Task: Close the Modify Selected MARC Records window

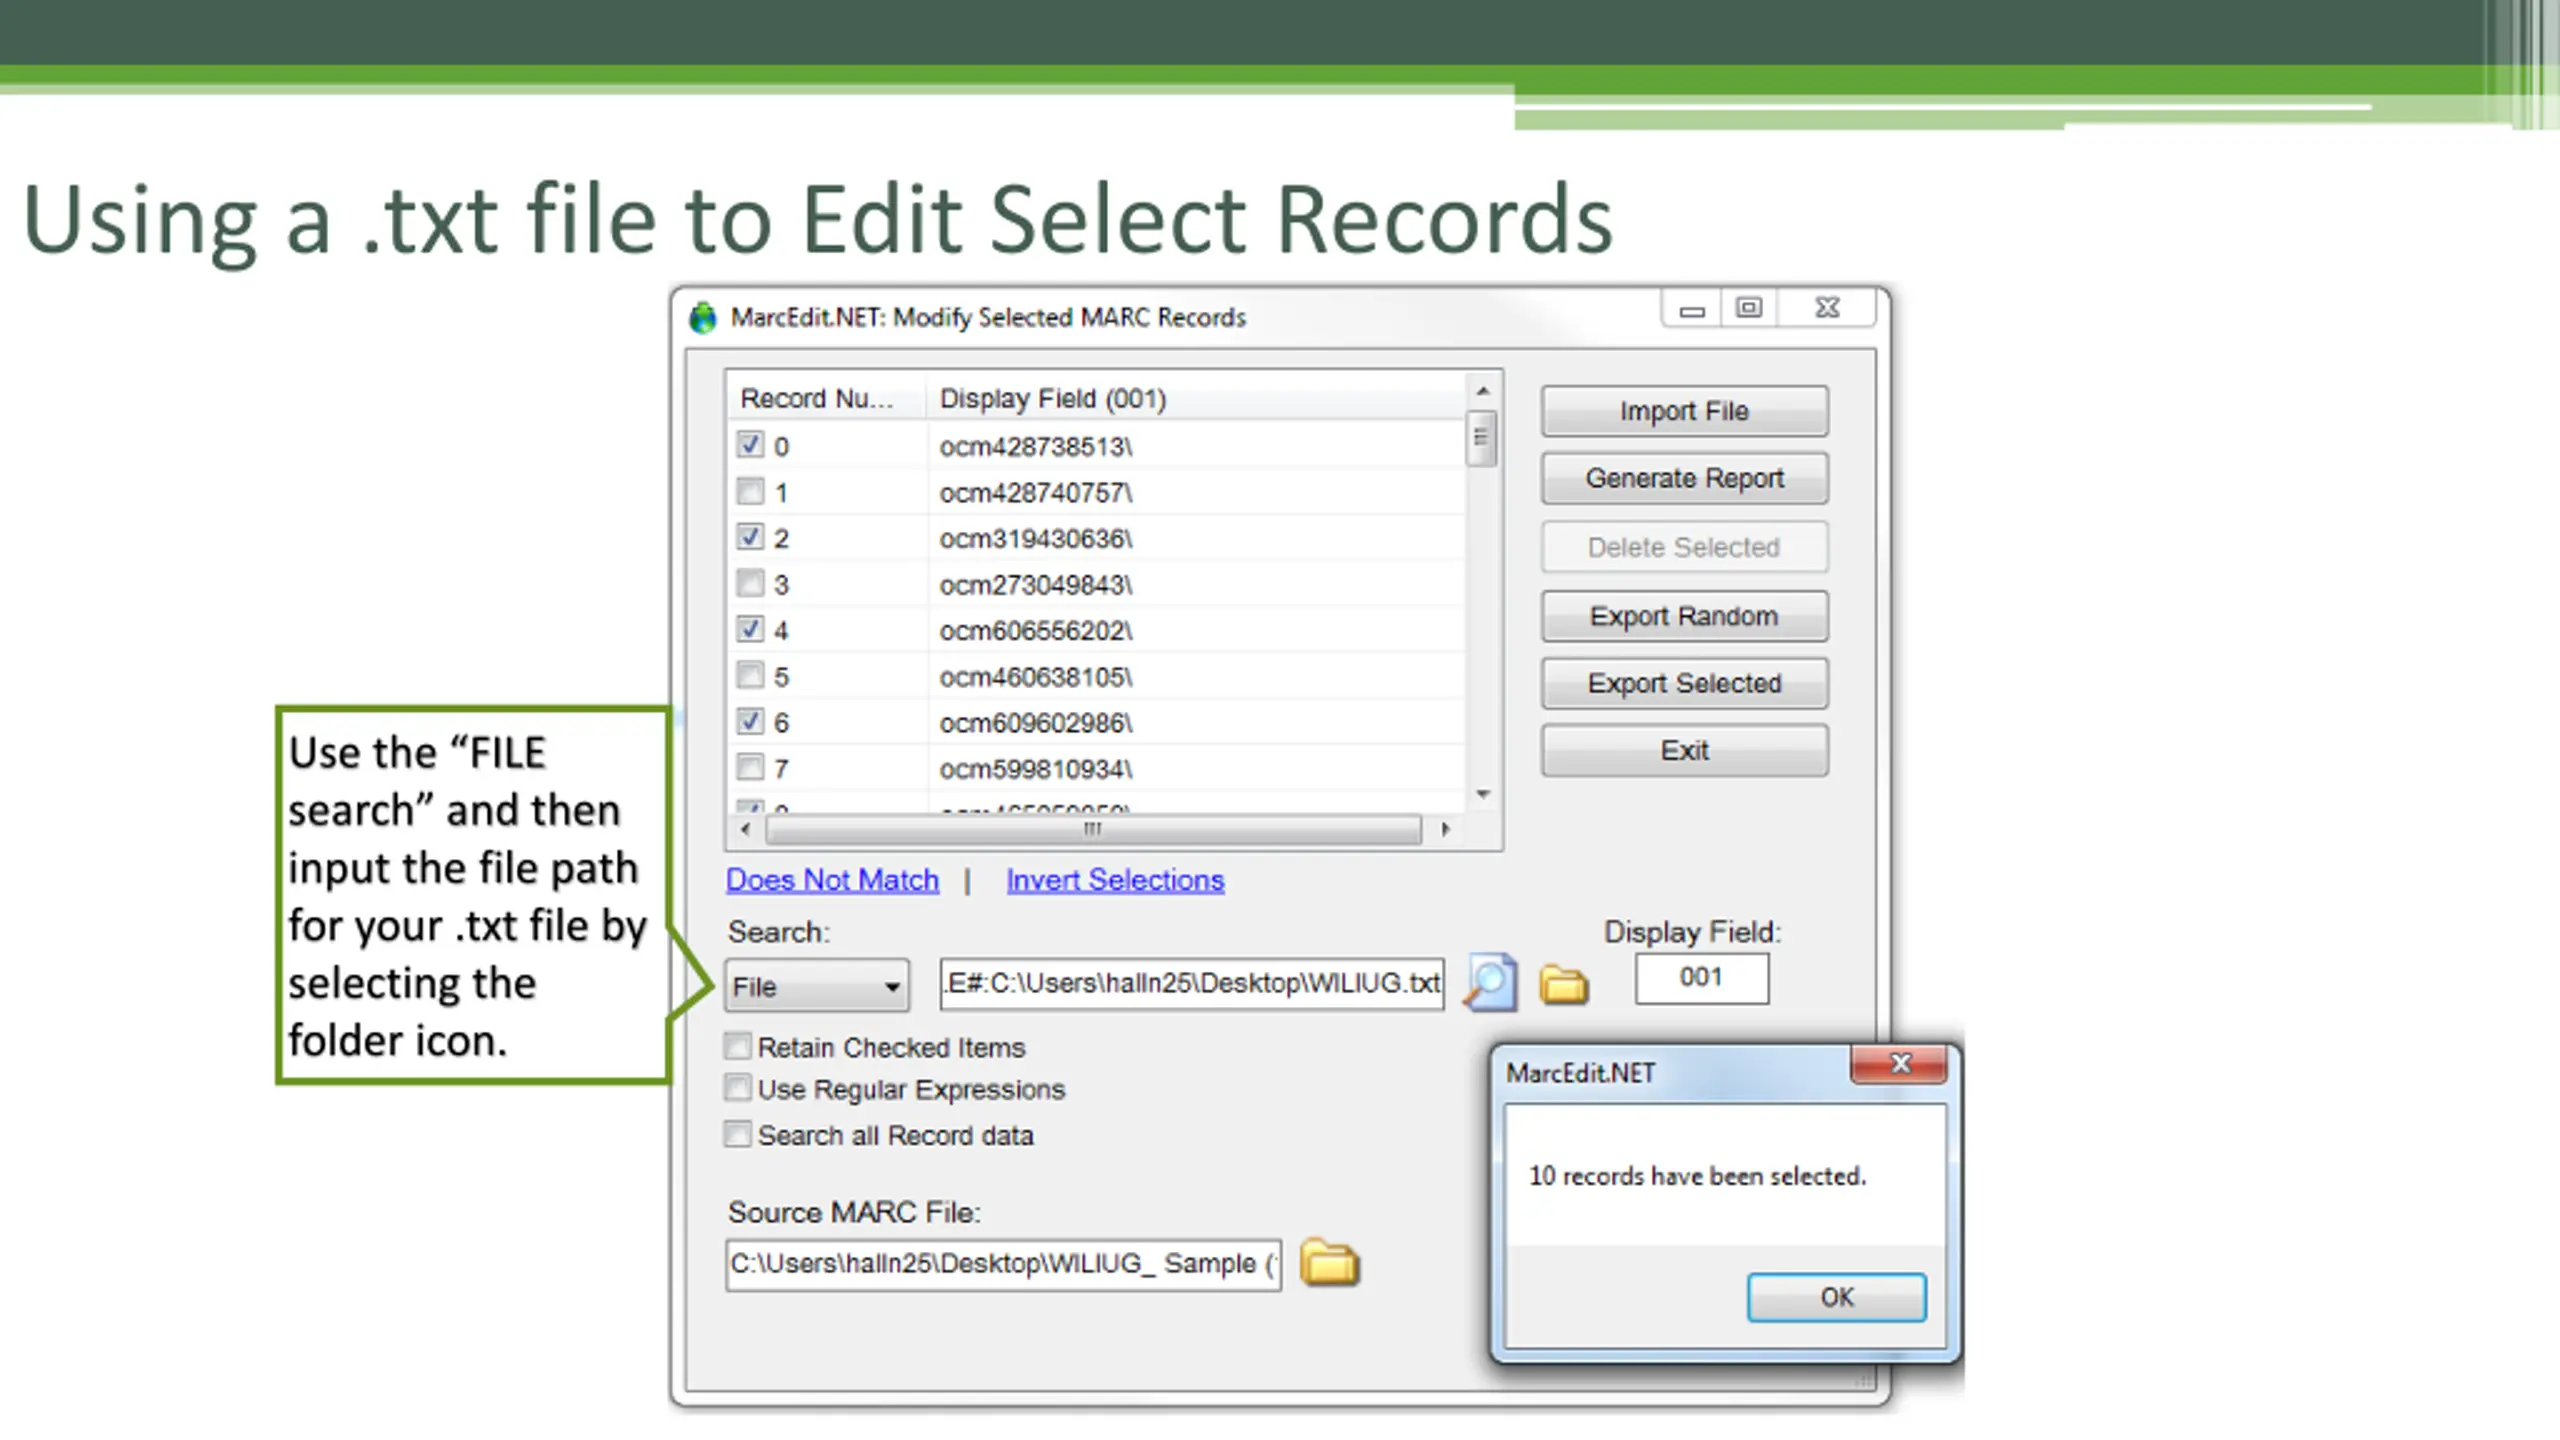Action: click(x=1826, y=309)
